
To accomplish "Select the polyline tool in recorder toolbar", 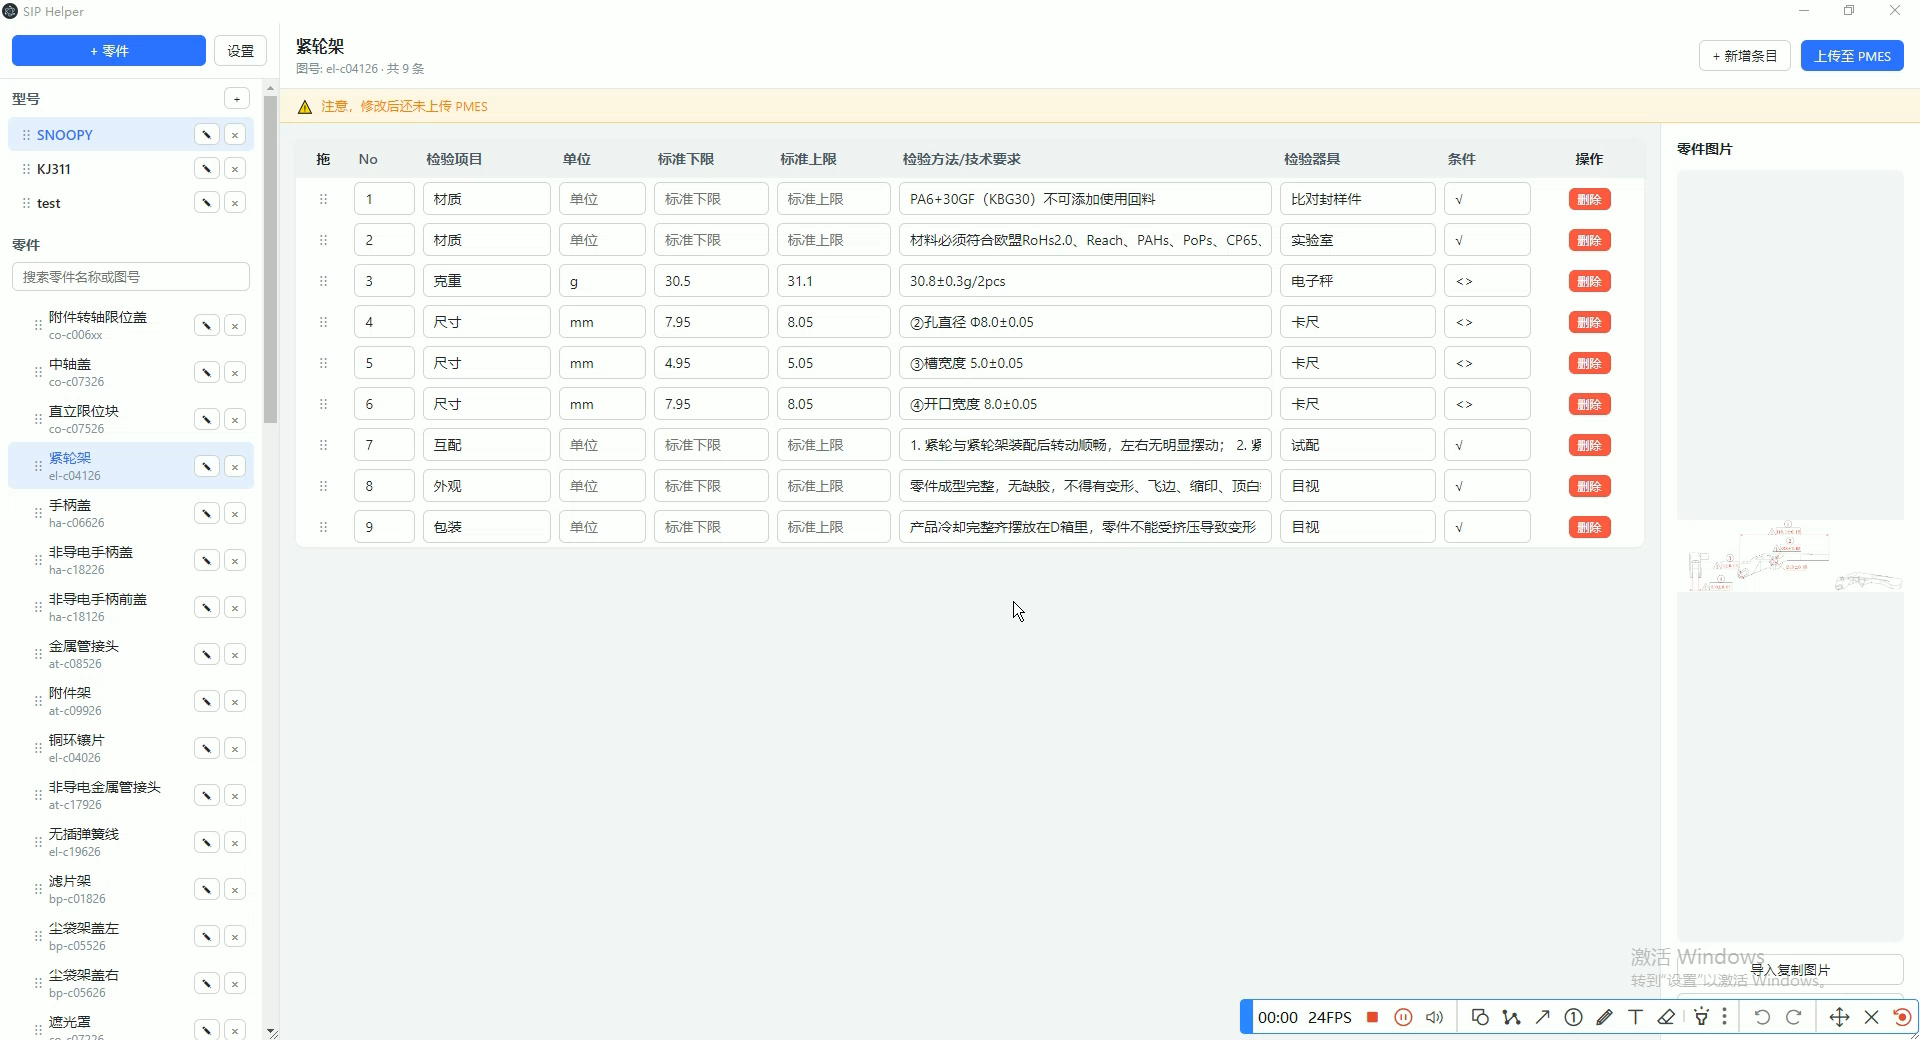I will (1511, 1017).
